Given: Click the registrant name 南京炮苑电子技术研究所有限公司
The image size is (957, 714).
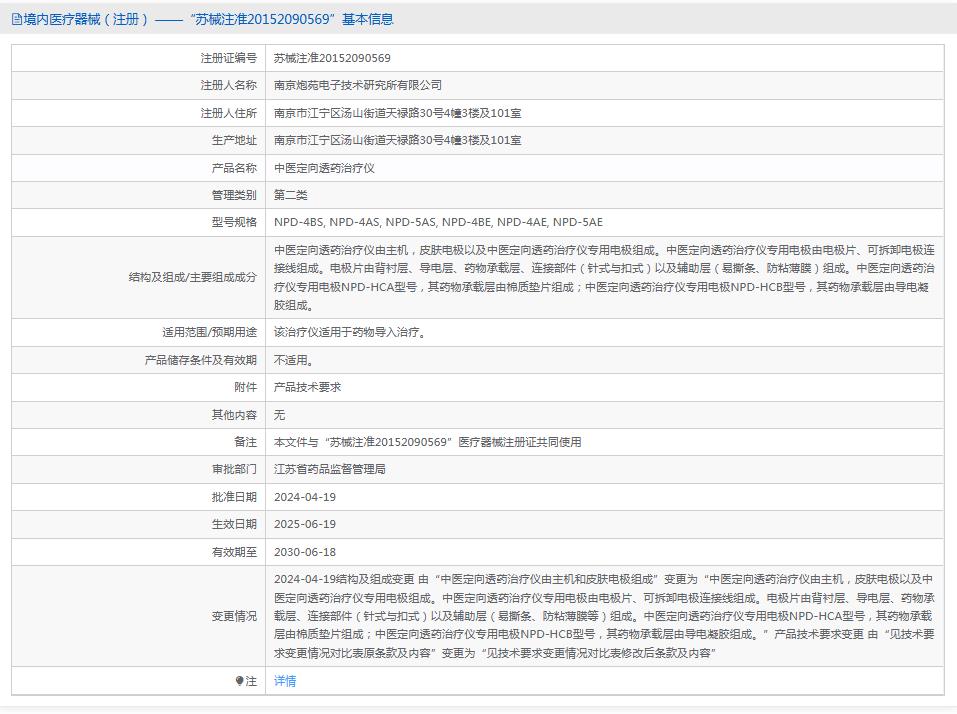Looking at the screenshot, I should [358, 86].
